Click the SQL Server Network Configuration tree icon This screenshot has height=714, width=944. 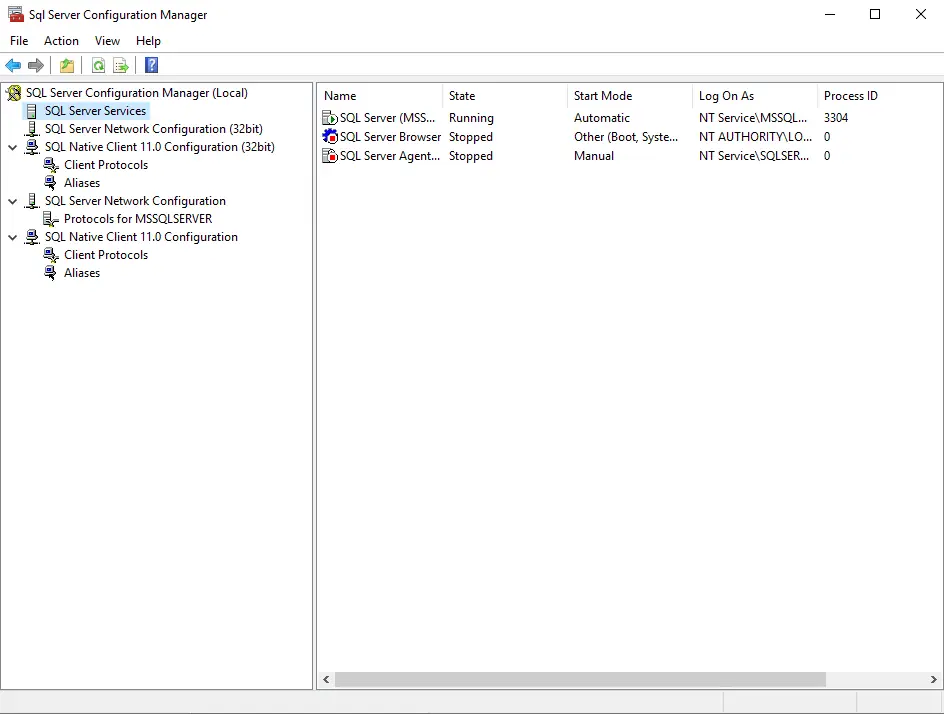click(32, 201)
